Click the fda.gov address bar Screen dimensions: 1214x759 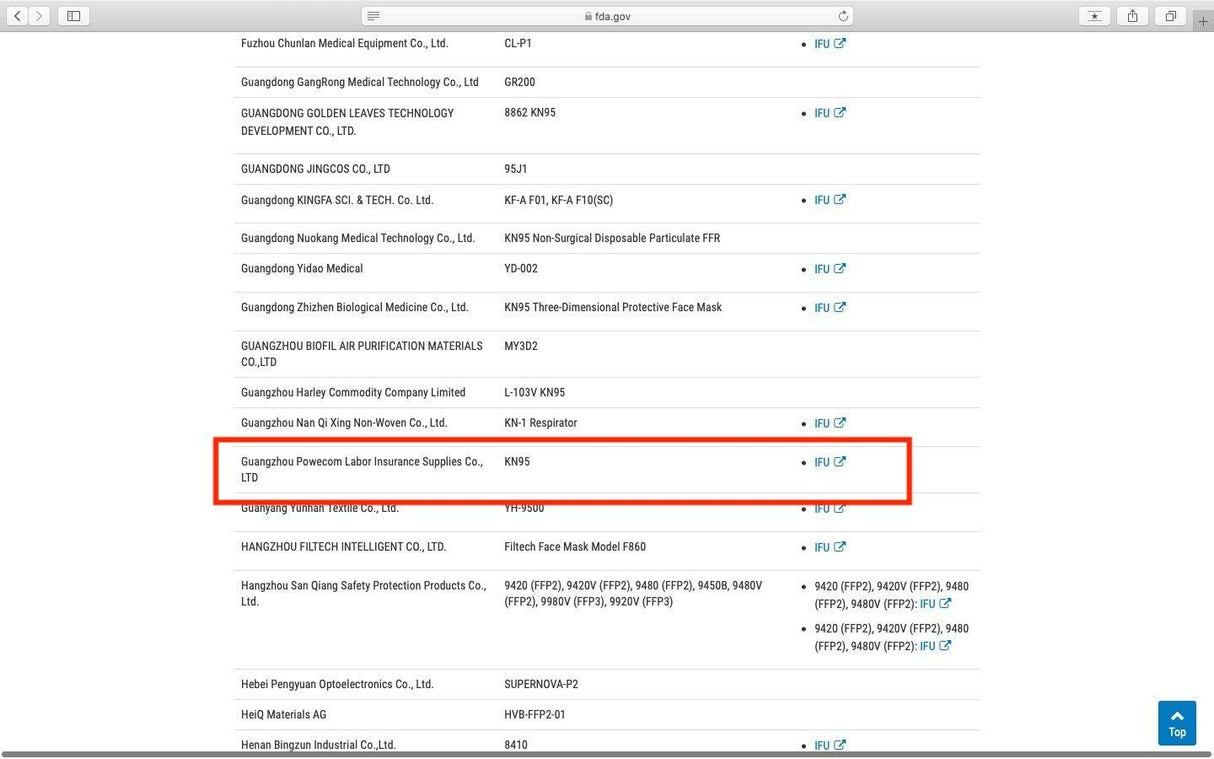pyautogui.click(x=607, y=16)
